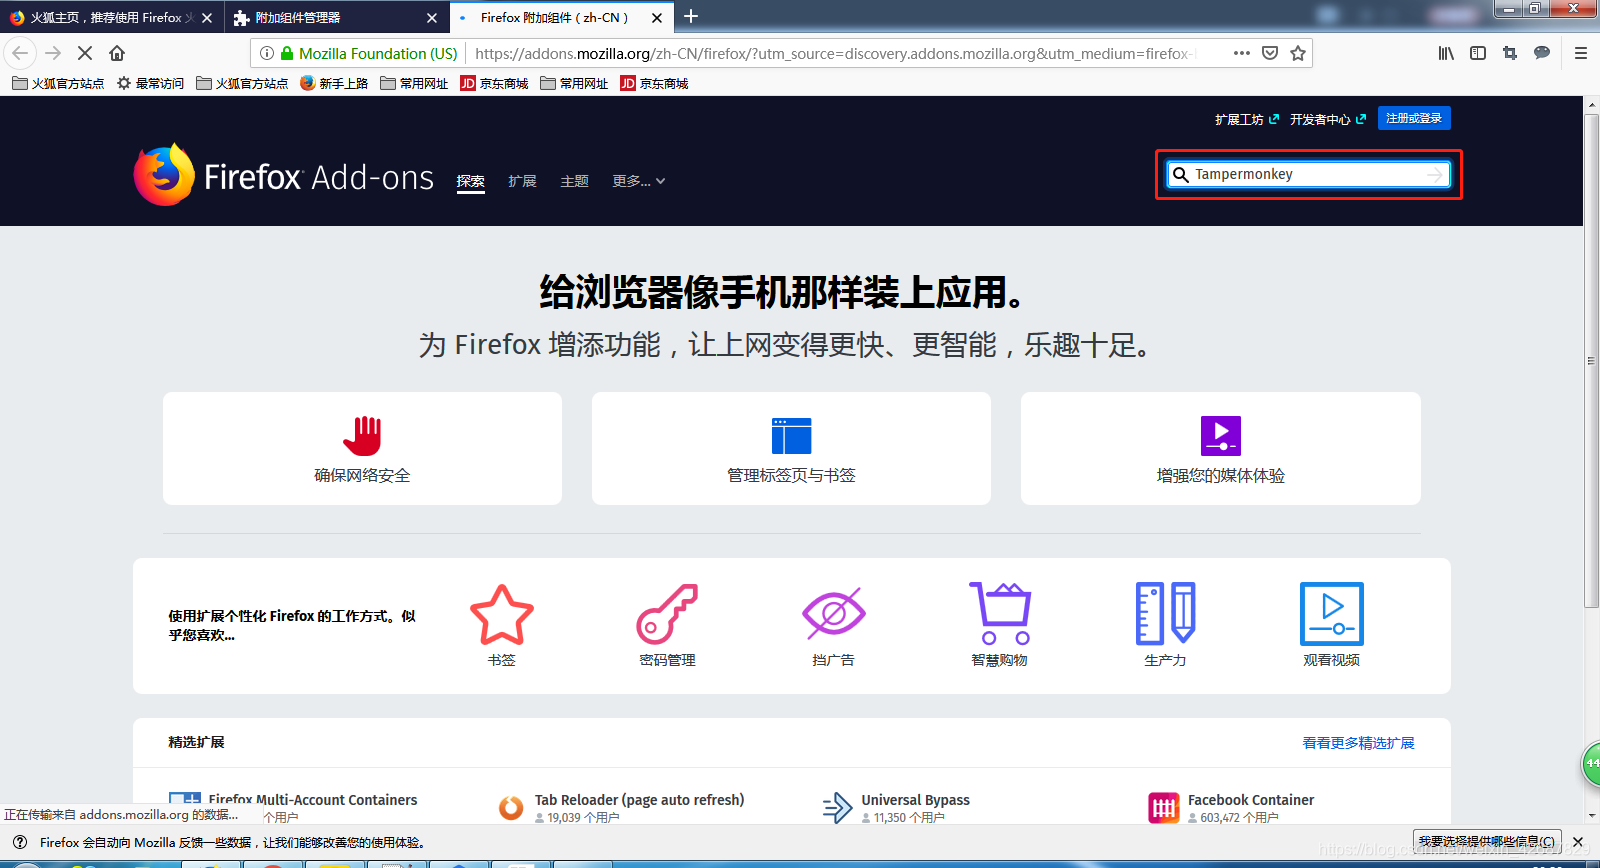Open site information icon in address bar
The width and height of the screenshot is (1600, 868).
tap(267, 53)
